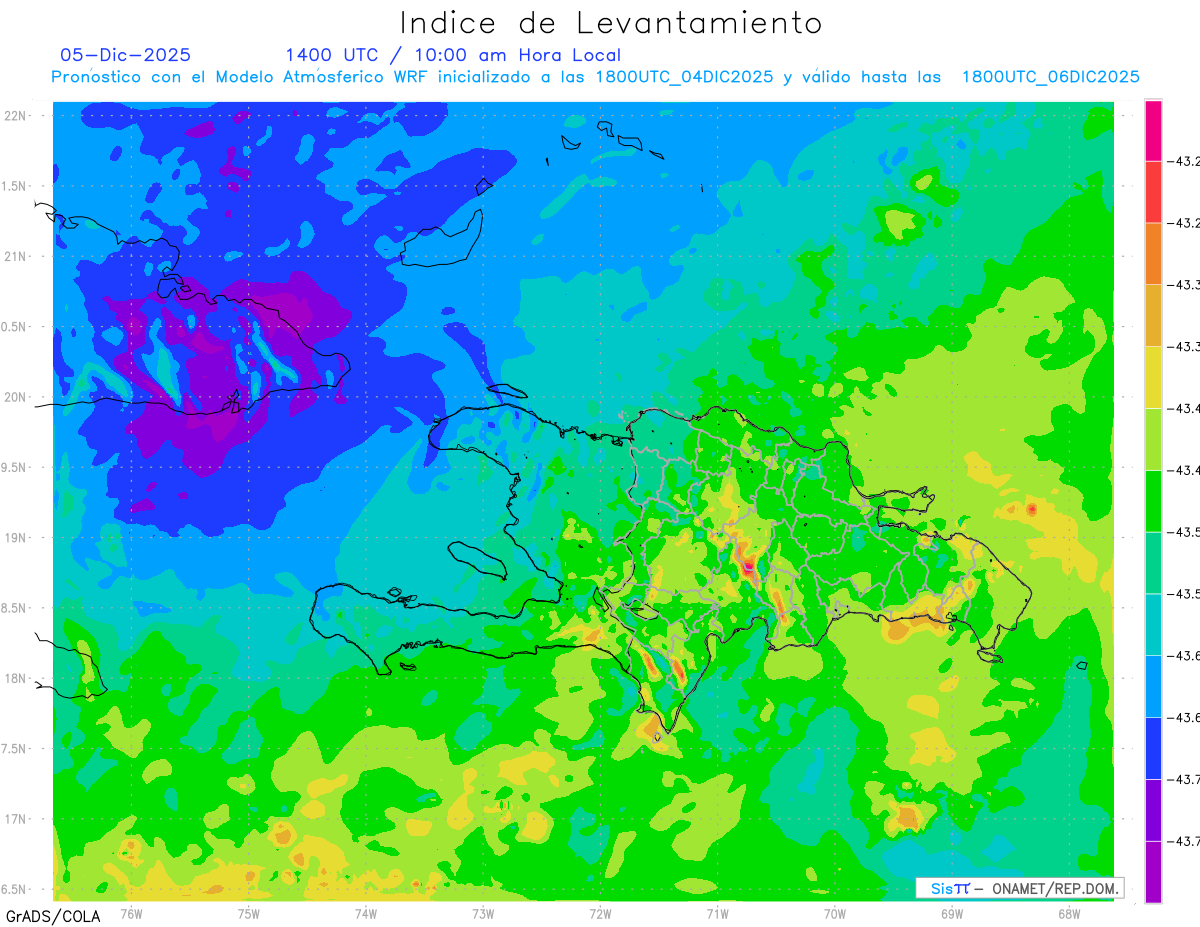Click the magenta swatch topping the color bar
Viewport: 1200px width, 927px height.
pyautogui.click(x=1153, y=131)
